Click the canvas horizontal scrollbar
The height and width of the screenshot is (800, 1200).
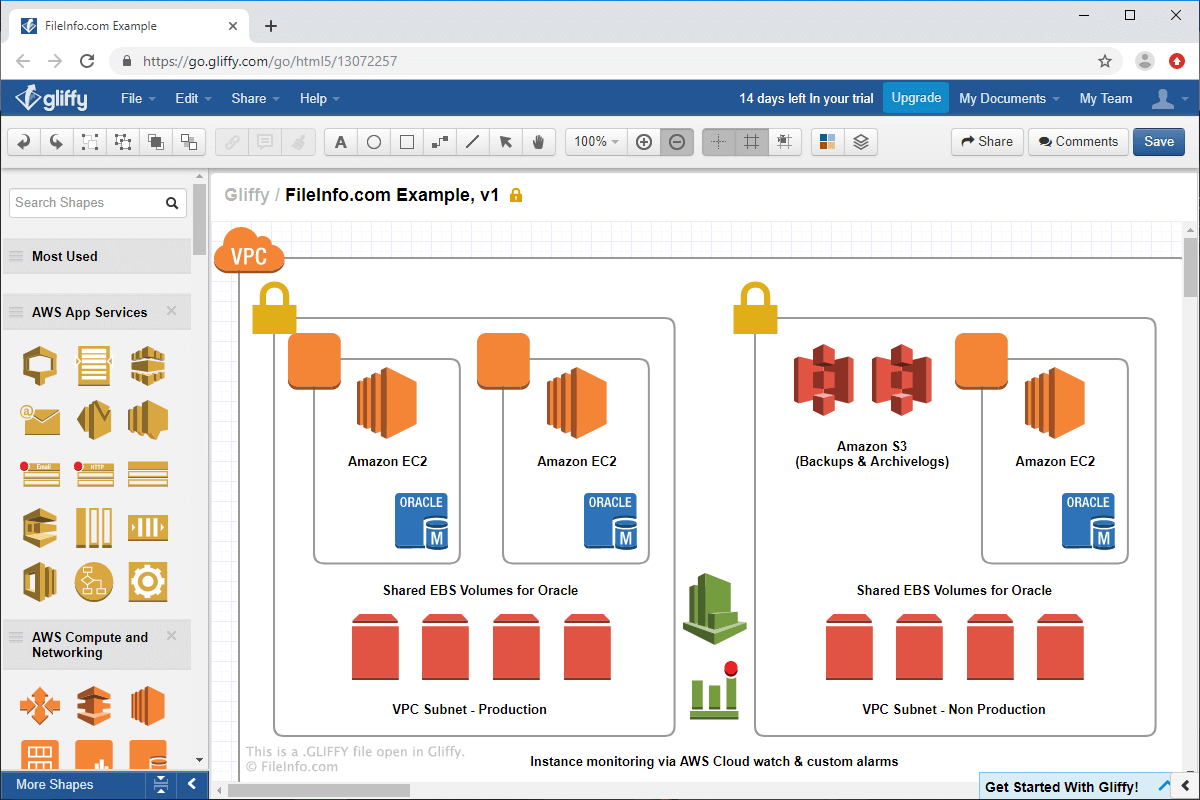point(318,790)
